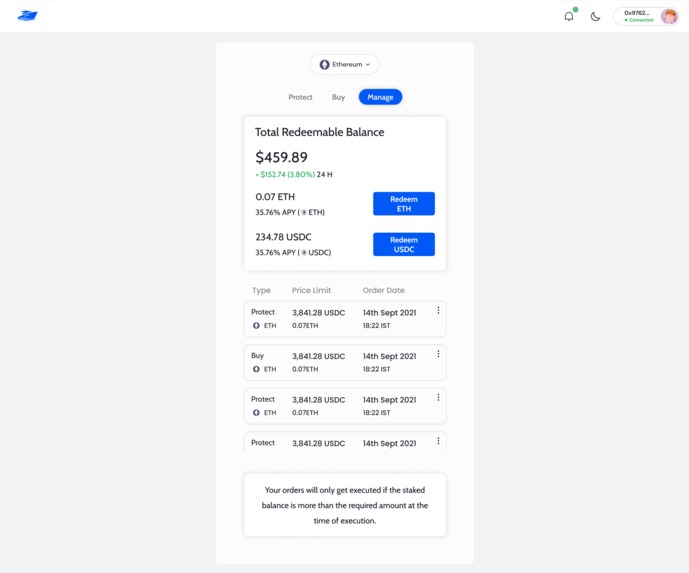Open the notifications bell
Screen dimensions: 689x573
569,16
